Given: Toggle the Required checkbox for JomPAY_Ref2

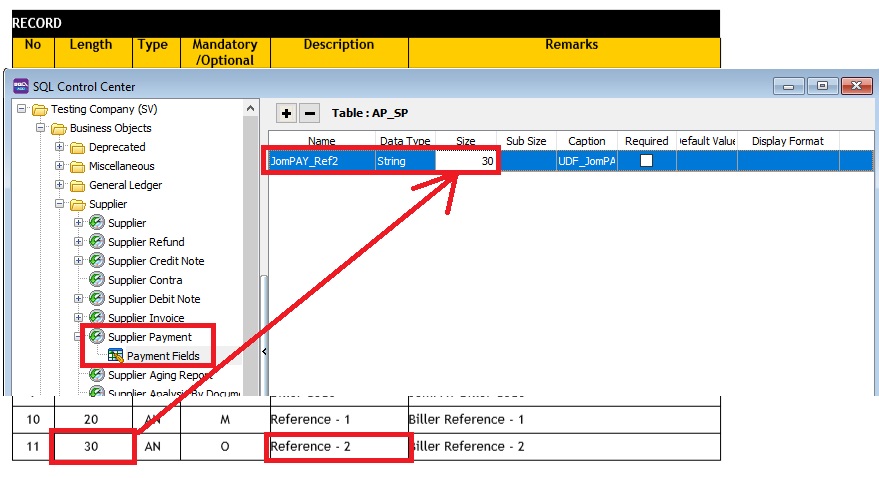Looking at the screenshot, I should [646, 160].
